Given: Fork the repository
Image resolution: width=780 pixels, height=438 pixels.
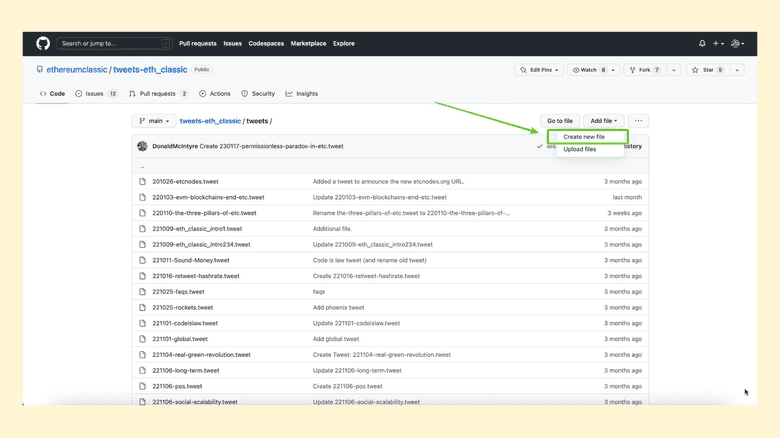Looking at the screenshot, I should pyautogui.click(x=644, y=70).
